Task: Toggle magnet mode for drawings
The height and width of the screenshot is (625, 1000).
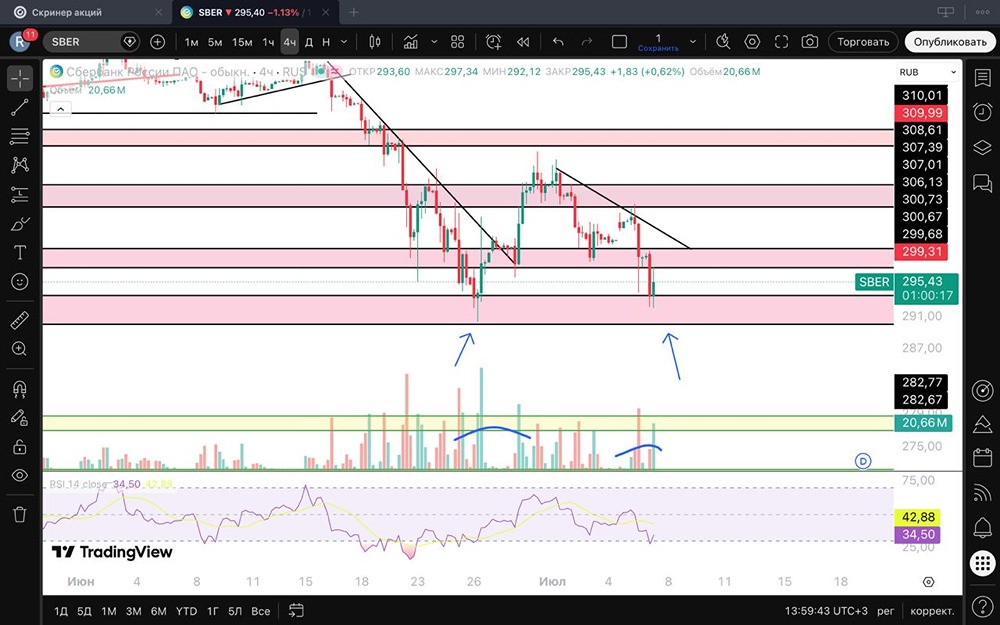Action: [20, 388]
